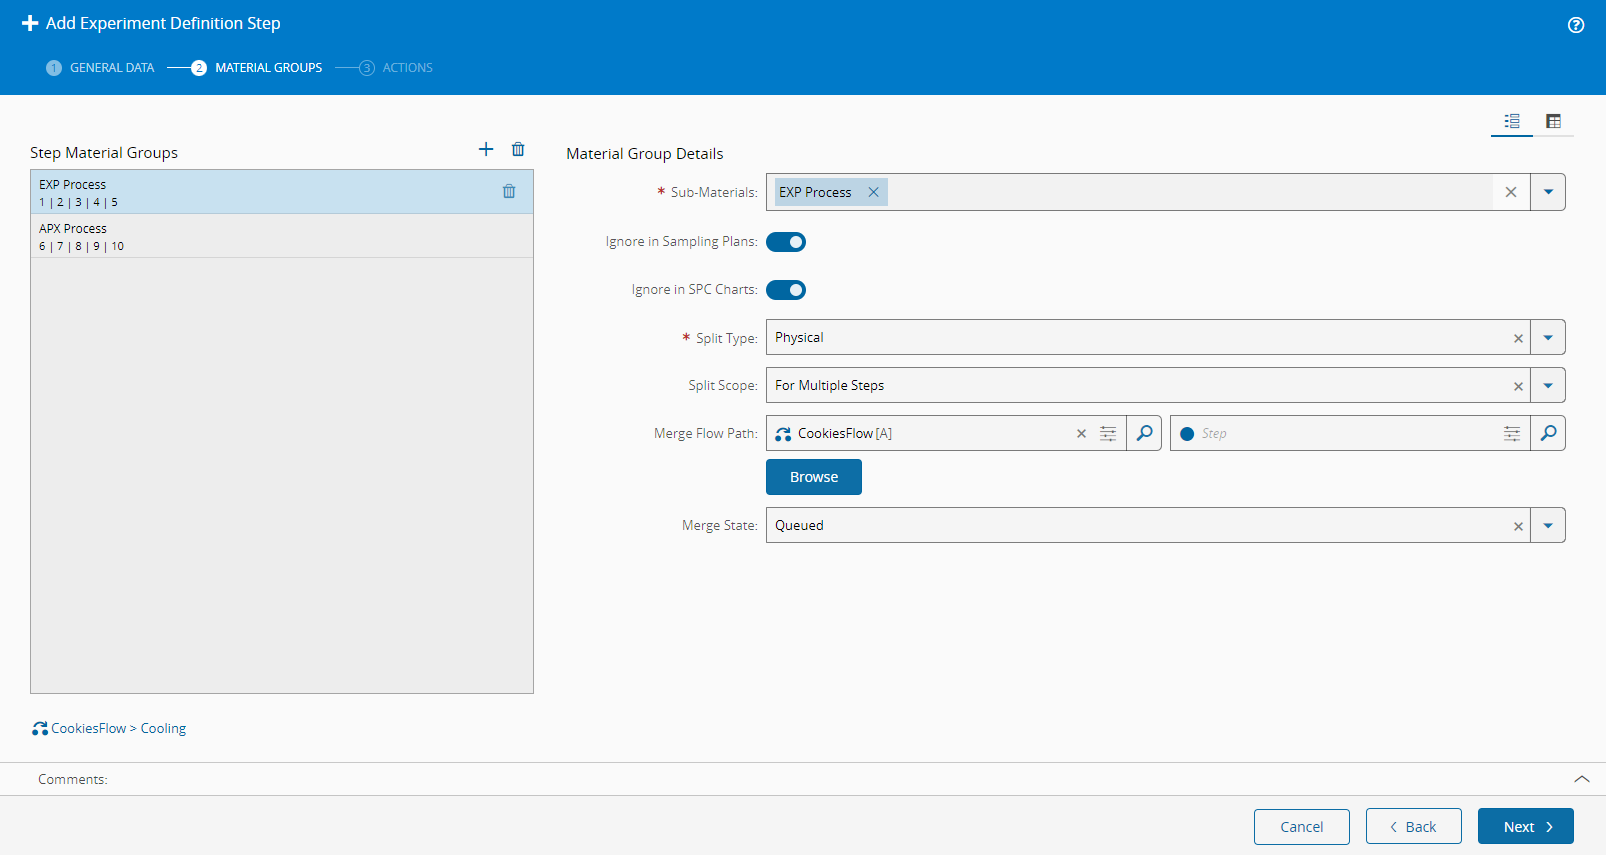Clear CookiesFlow merge flow value
The height and width of the screenshot is (855, 1606).
pyautogui.click(x=1081, y=434)
